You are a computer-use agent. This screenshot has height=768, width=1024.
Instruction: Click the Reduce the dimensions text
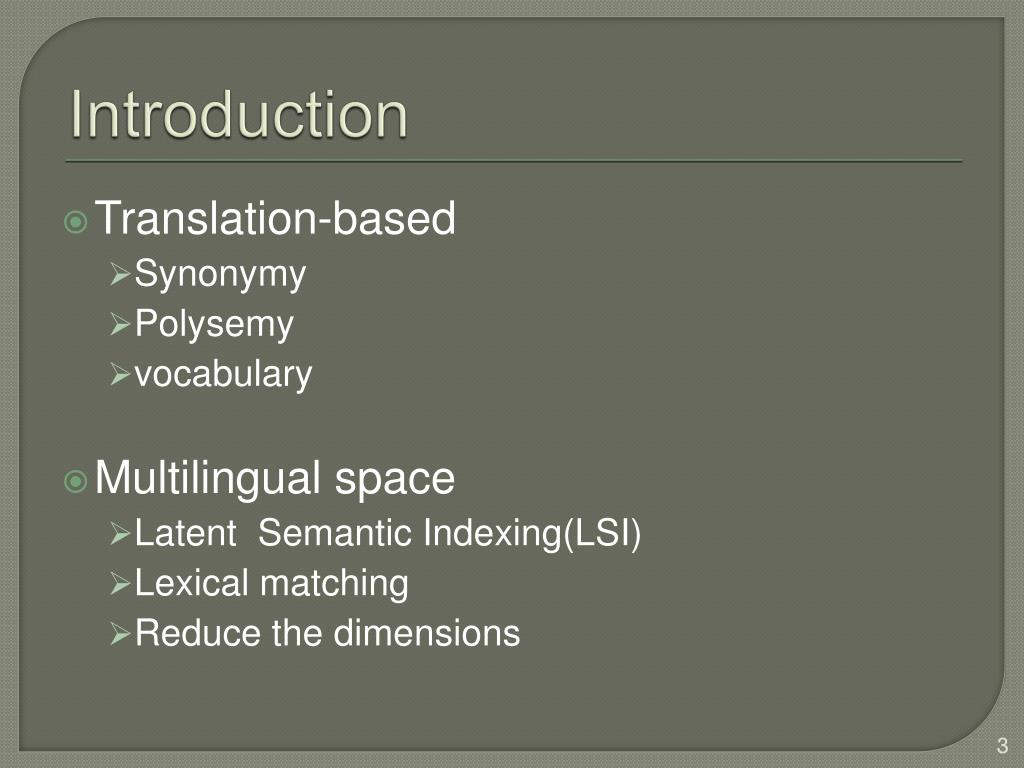(x=327, y=633)
